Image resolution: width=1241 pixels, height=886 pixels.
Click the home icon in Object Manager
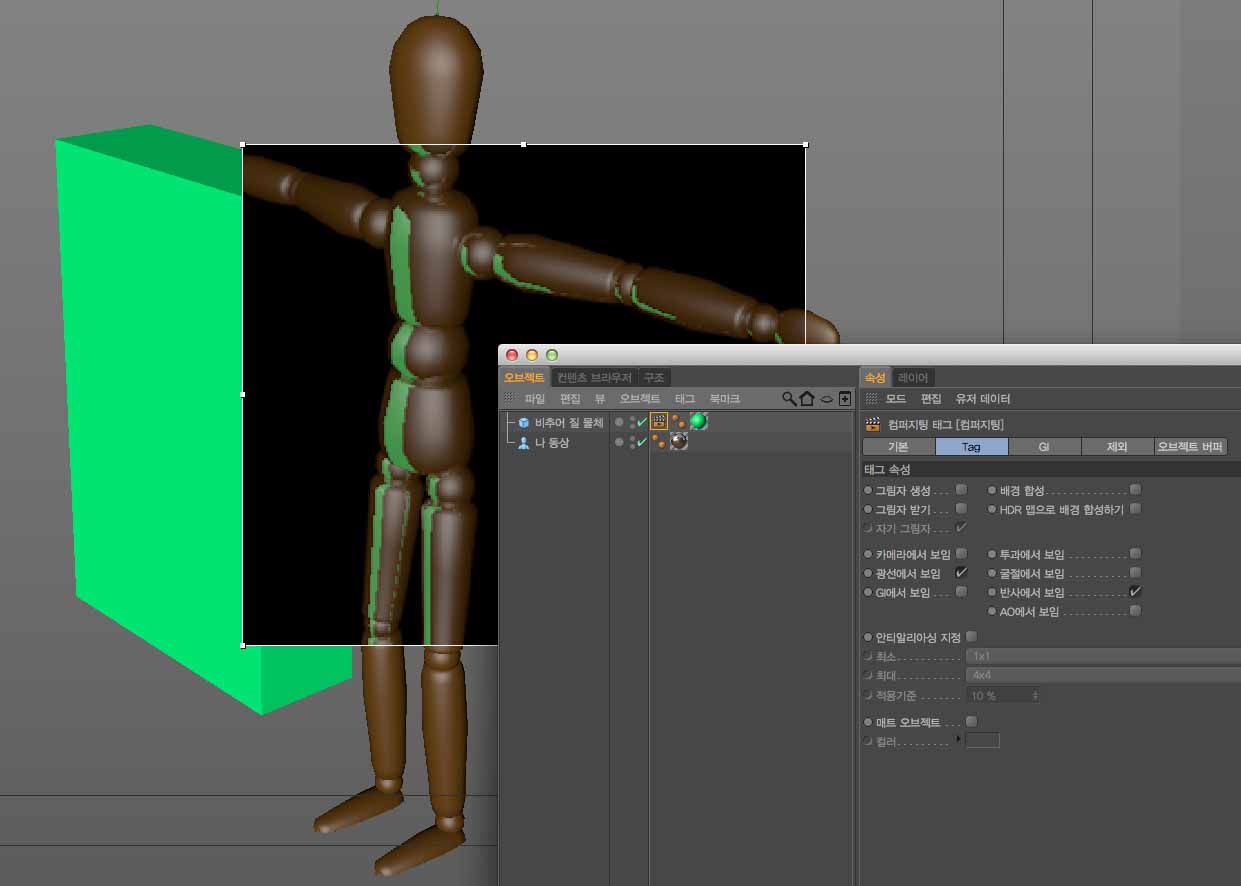[807, 399]
